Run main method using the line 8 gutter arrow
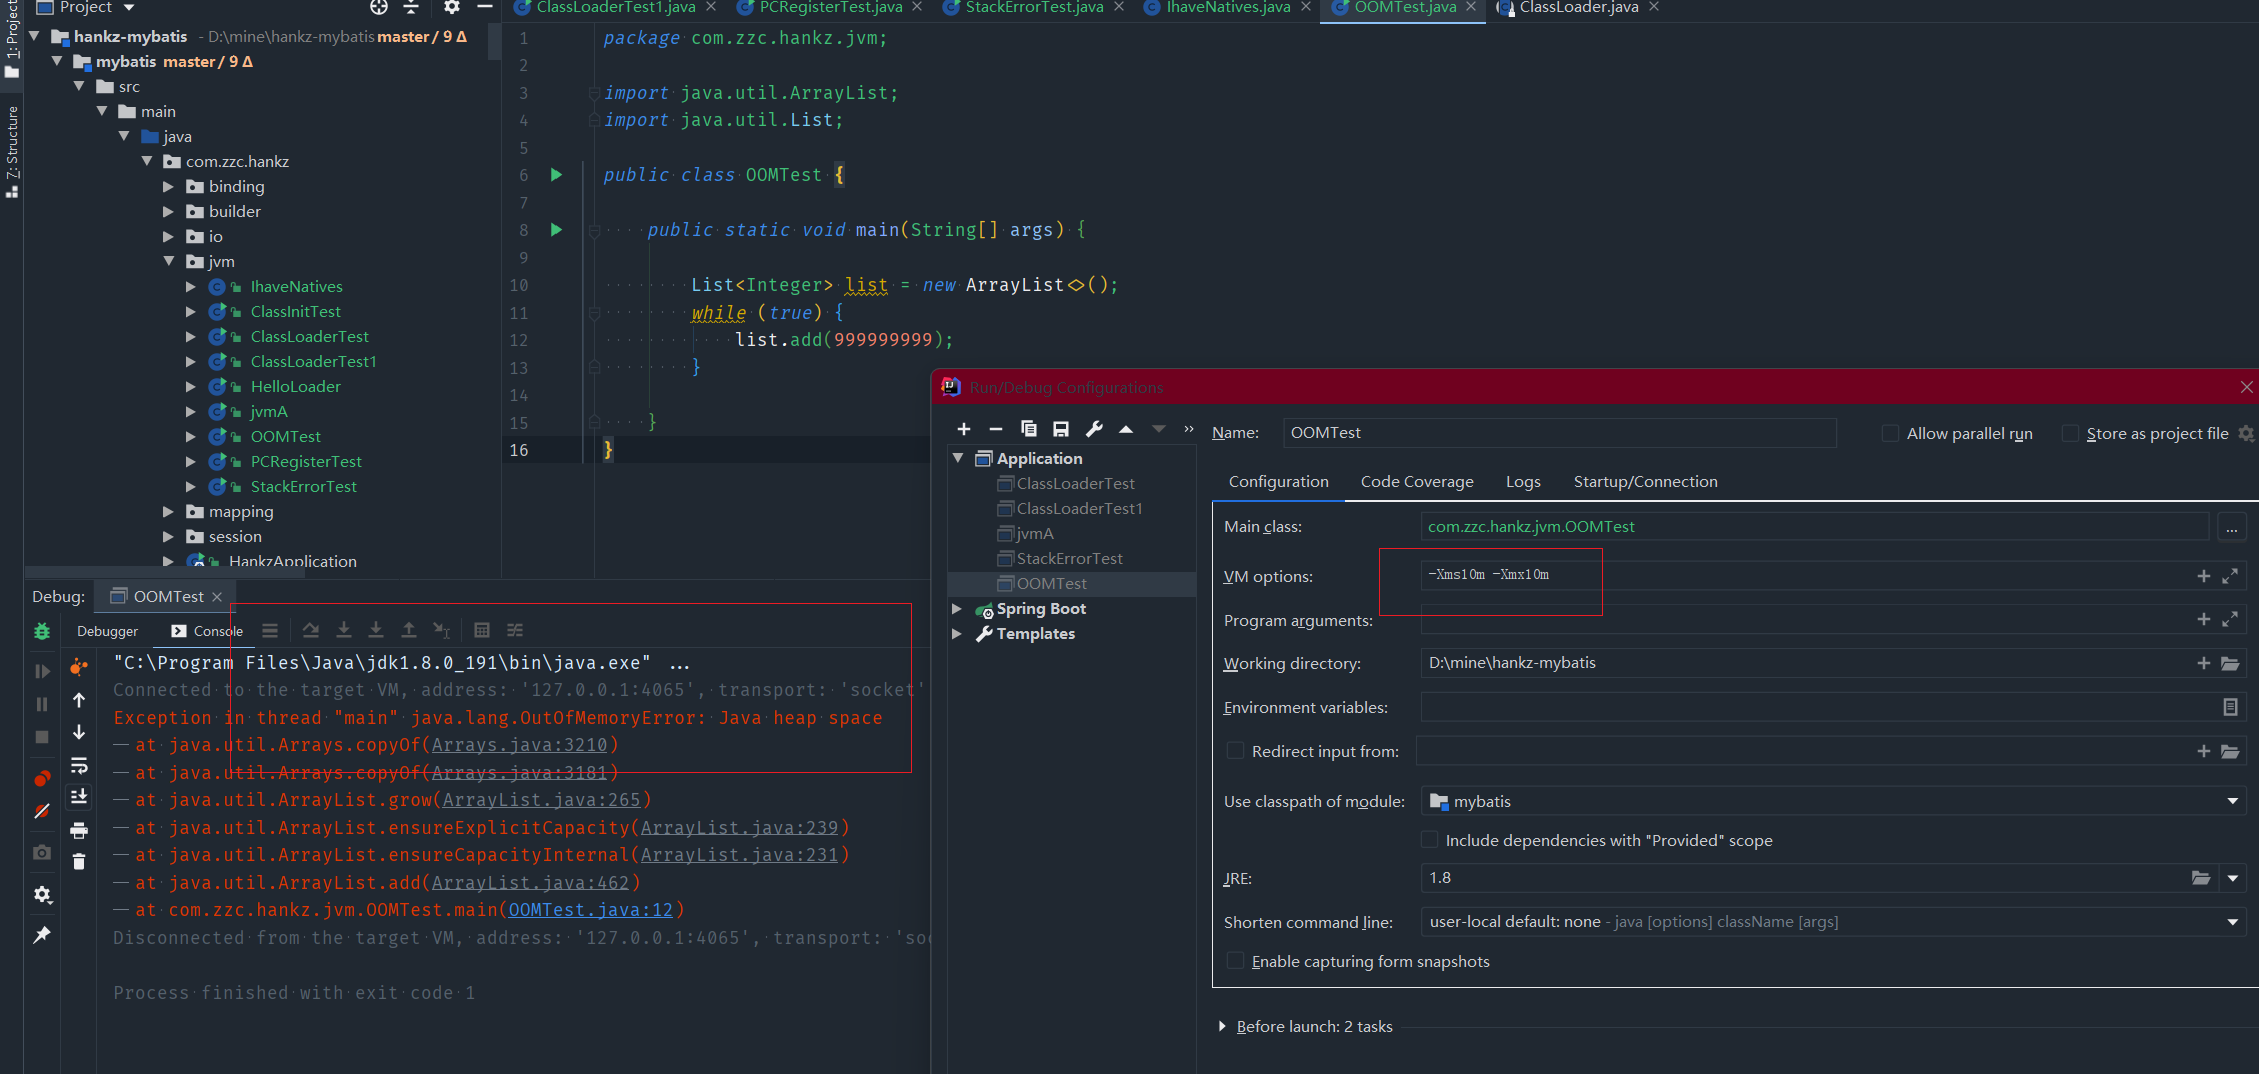This screenshot has height=1074, width=2259. (x=556, y=230)
